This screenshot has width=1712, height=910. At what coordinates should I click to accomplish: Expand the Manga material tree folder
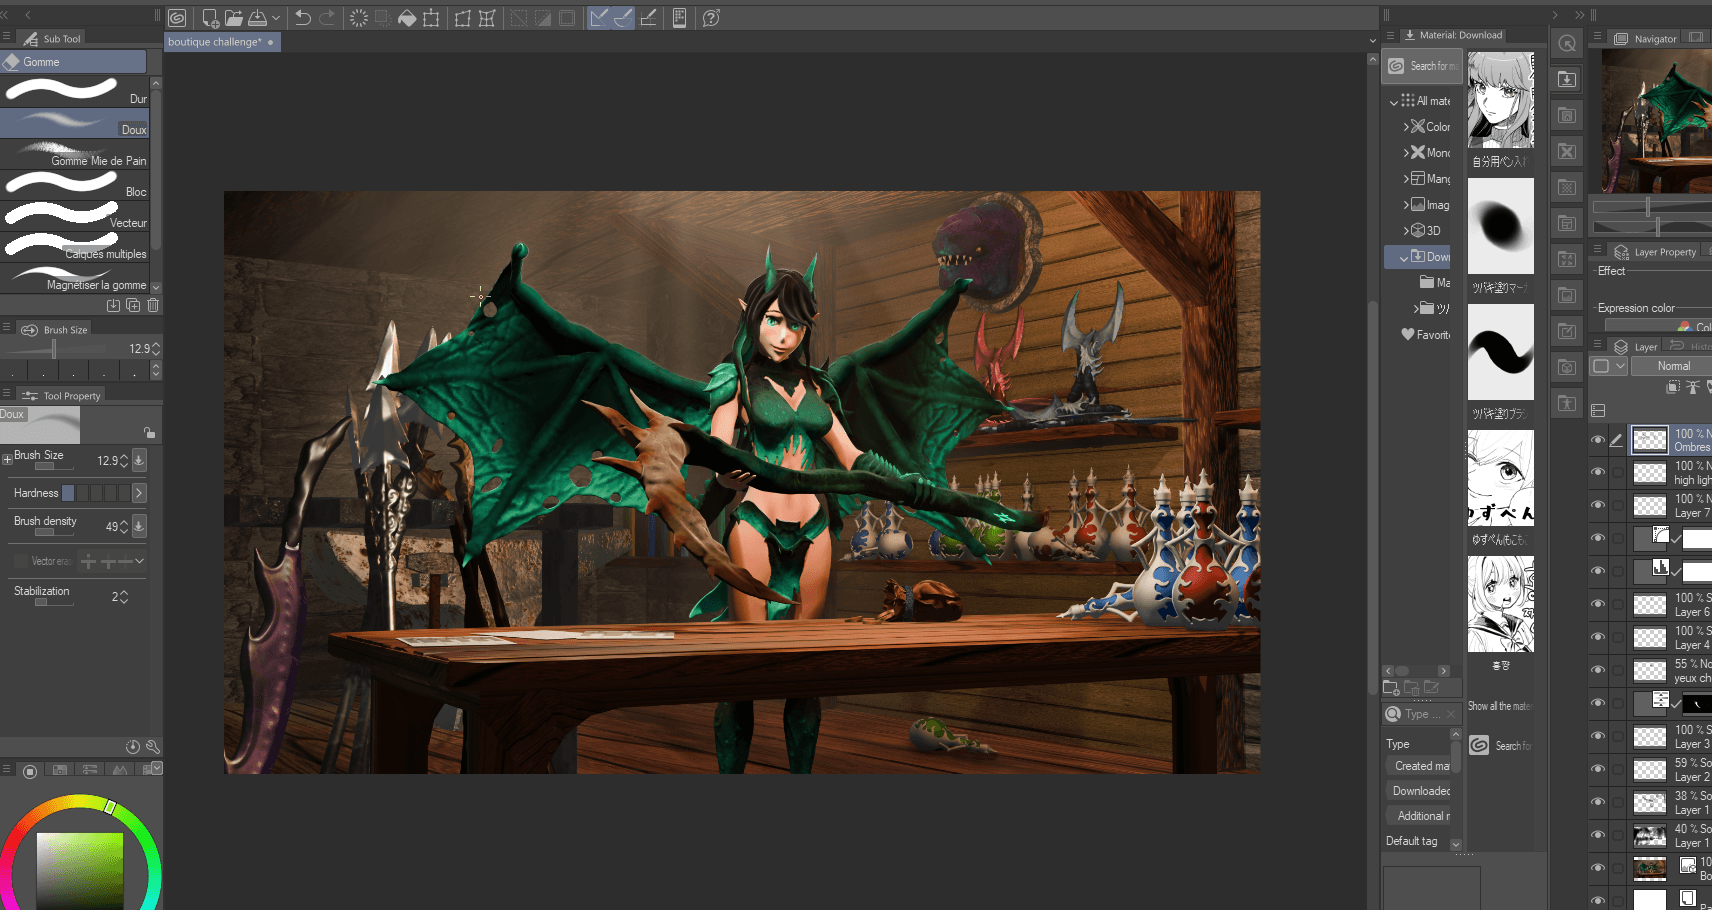pyautogui.click(x=1406, y=179)
